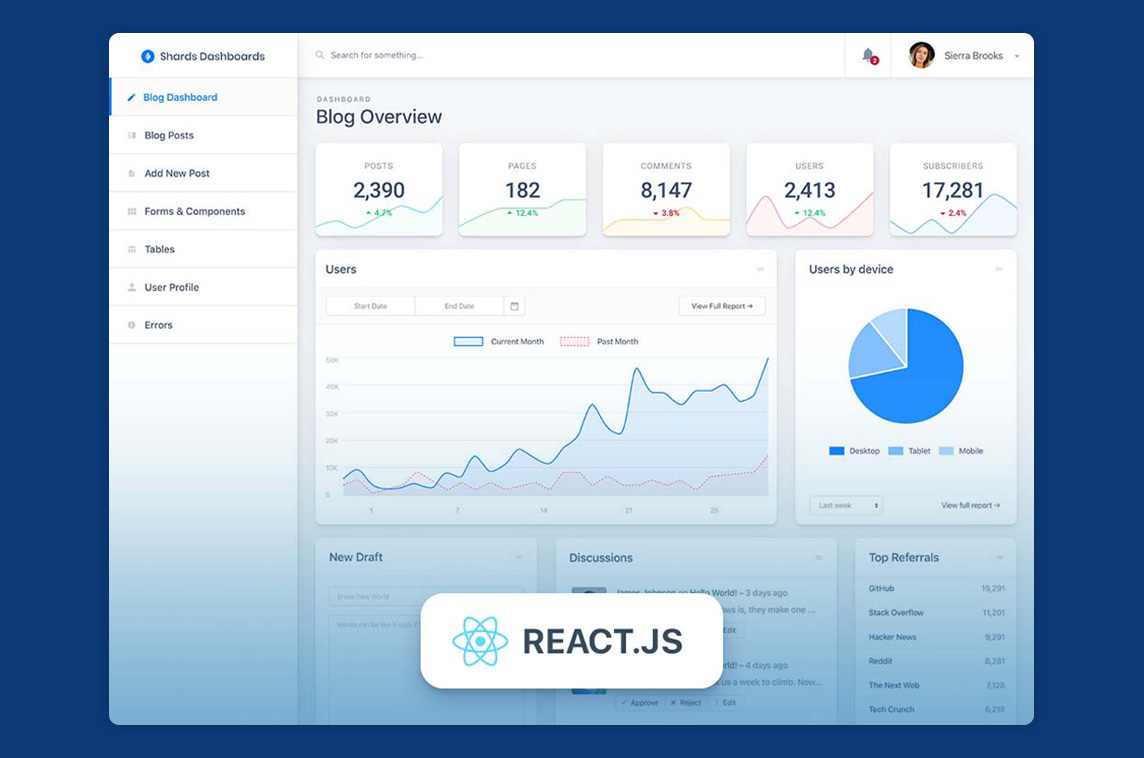Toggle the Desktop legend item
This screenshot has width=1144, height=758.
pos(854,451)
